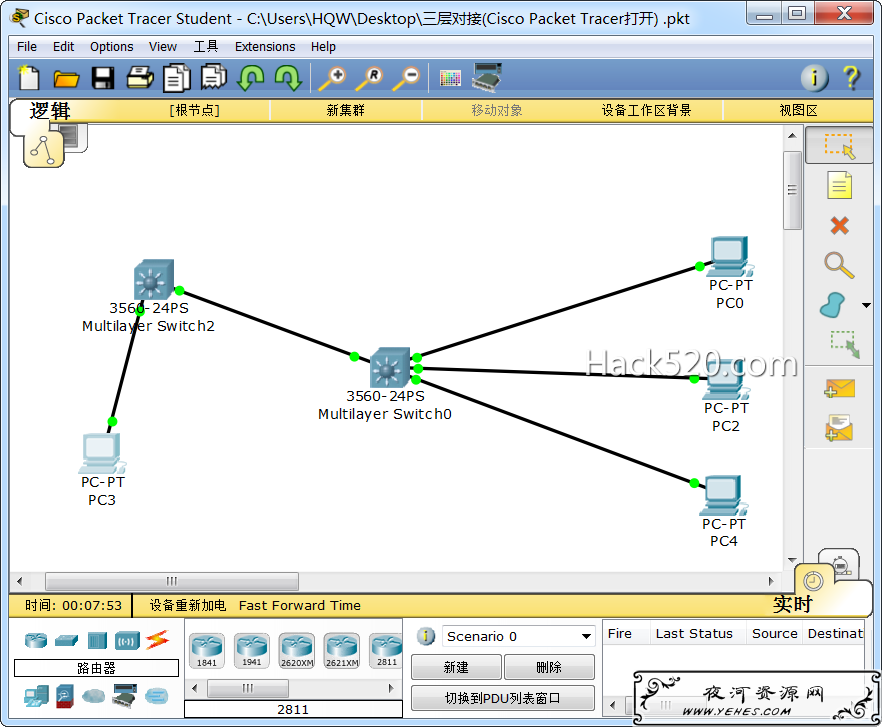The width and height of the screenshot is (882, 727).
Task: Open the Options menu
Action: pos(111,47)
